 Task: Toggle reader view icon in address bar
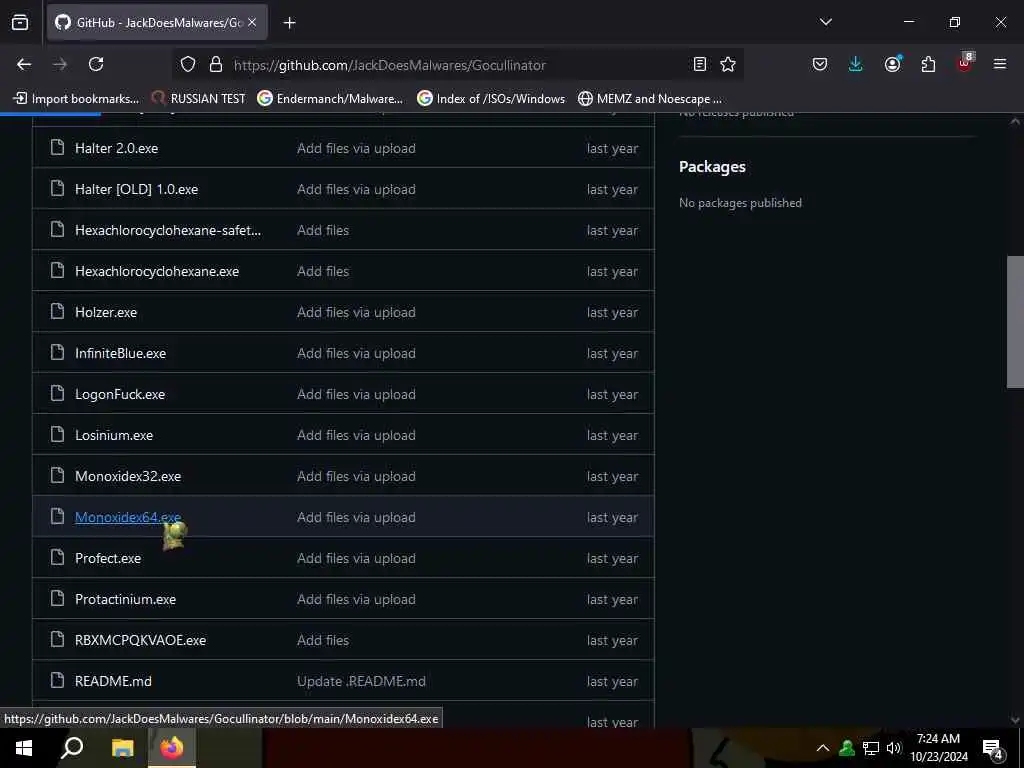pos(699,64)
